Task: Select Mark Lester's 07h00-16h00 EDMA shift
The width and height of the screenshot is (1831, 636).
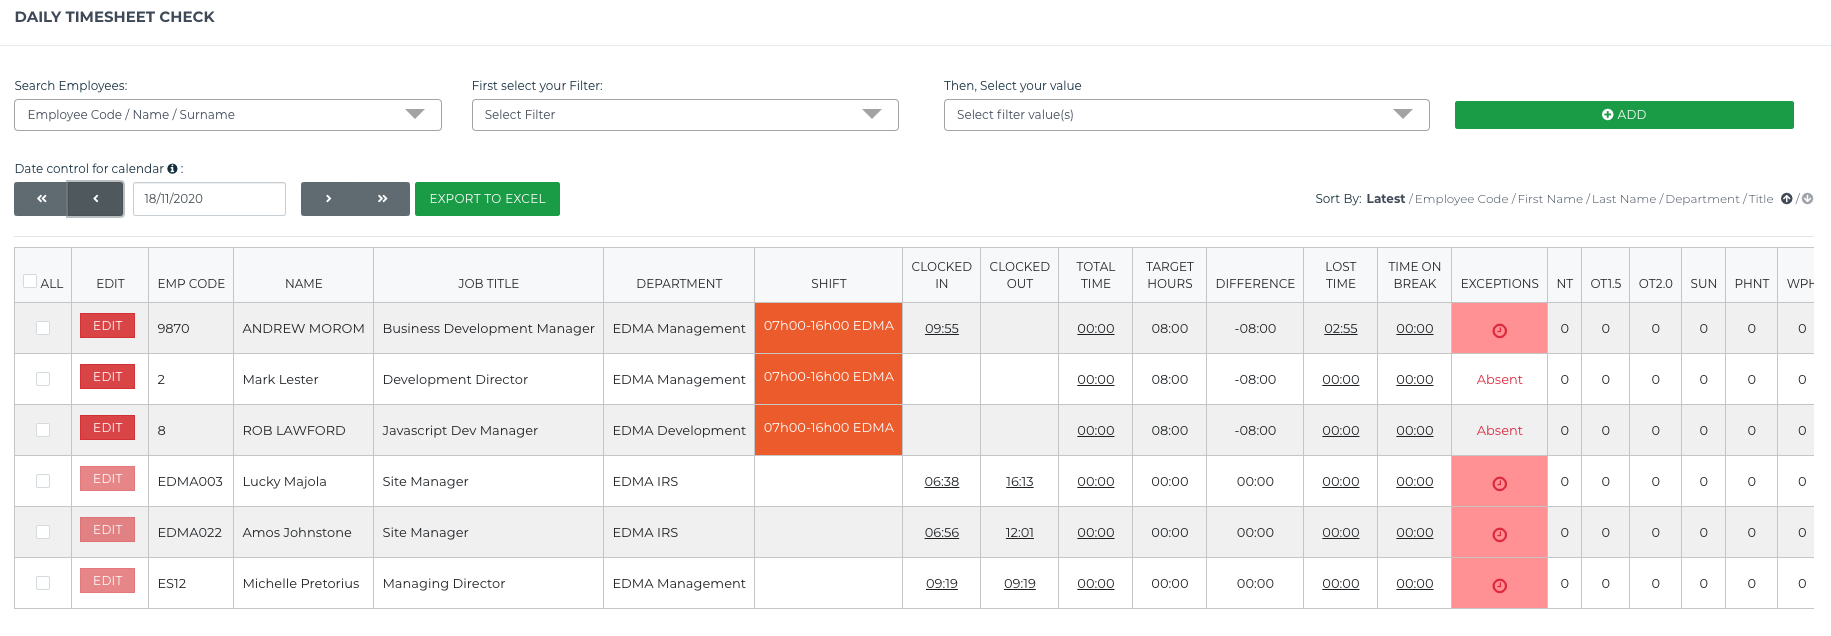Action: (828, 379)
